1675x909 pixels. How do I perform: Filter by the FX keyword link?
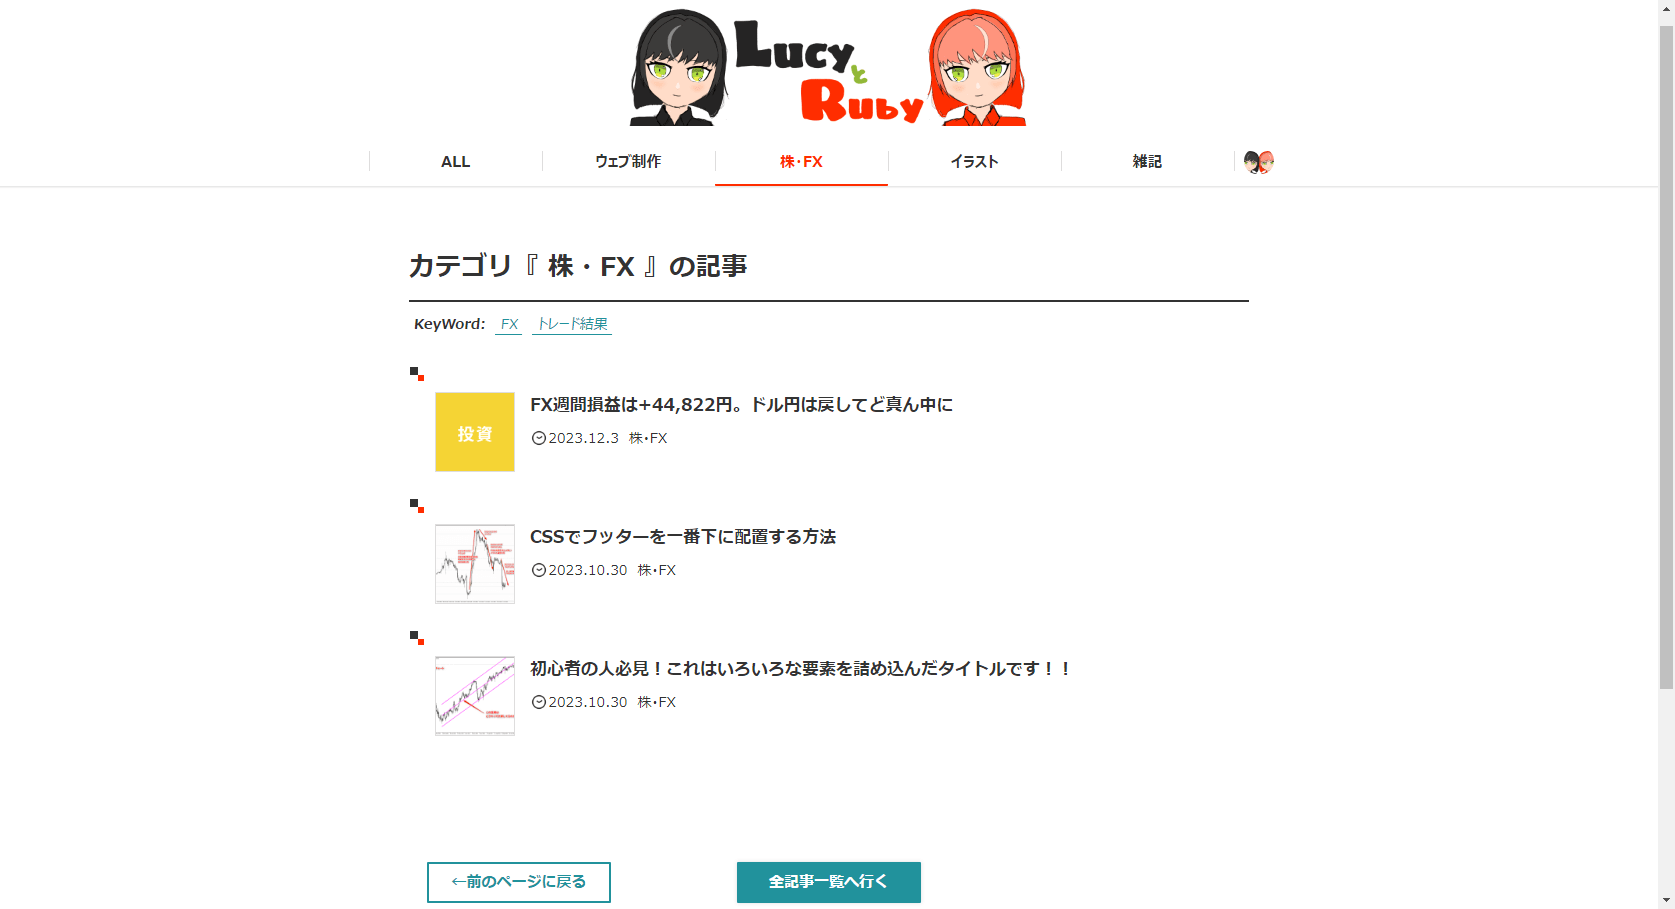coord(509,324)
